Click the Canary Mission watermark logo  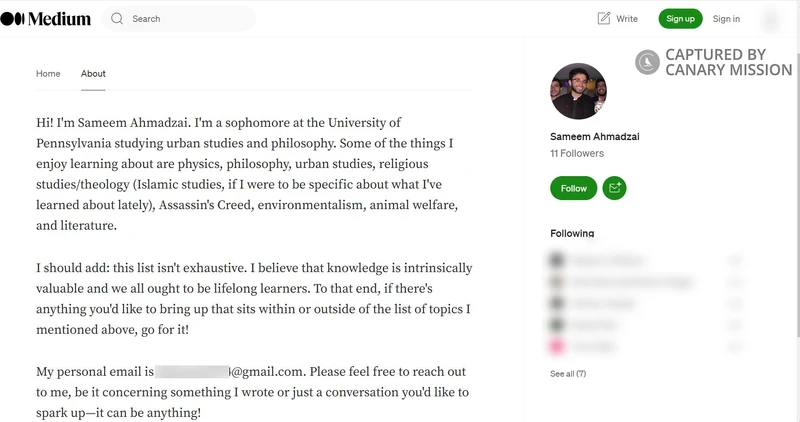click(x=648, y=62)
